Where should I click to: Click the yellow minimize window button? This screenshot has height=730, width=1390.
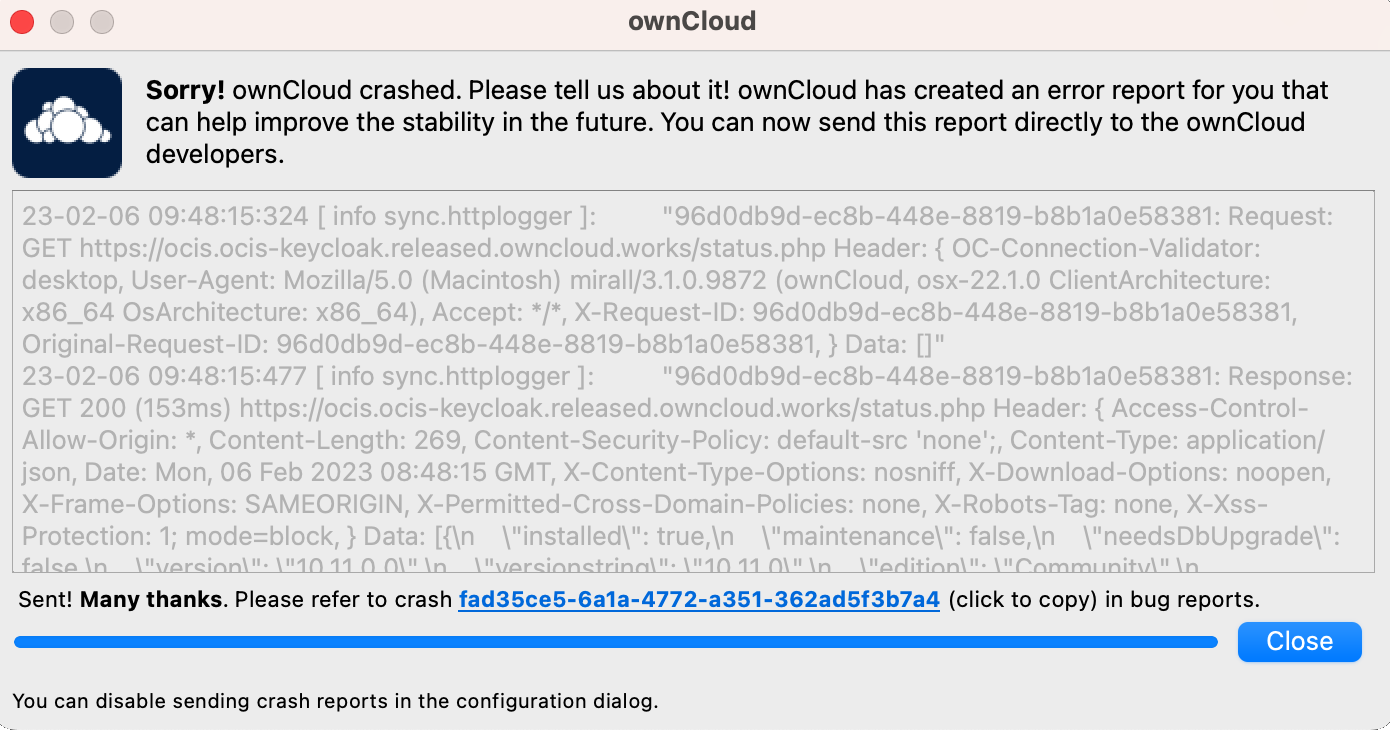61,20
